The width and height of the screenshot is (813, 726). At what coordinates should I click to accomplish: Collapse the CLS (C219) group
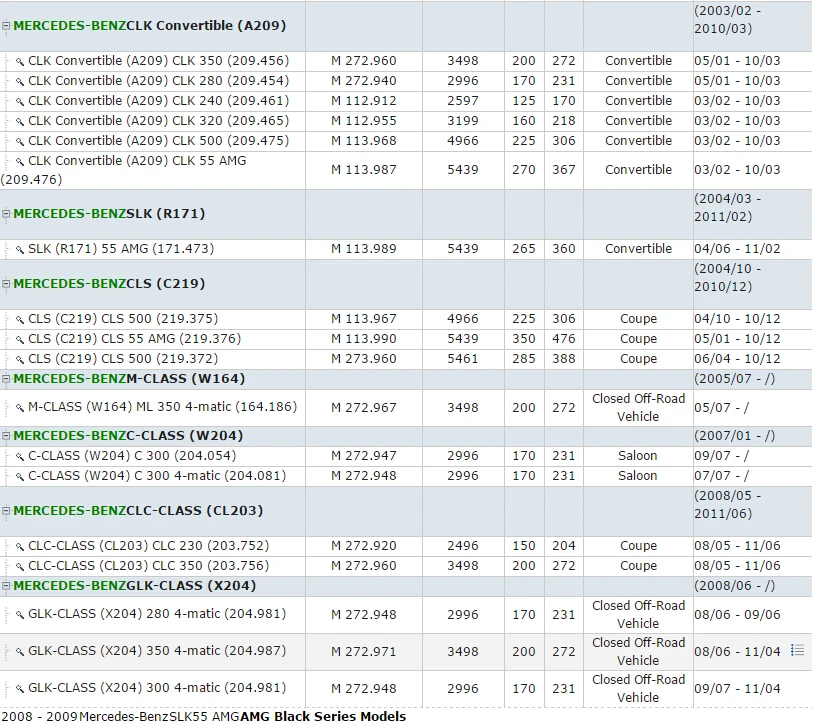pyautogui.click(x=6, y=284)
